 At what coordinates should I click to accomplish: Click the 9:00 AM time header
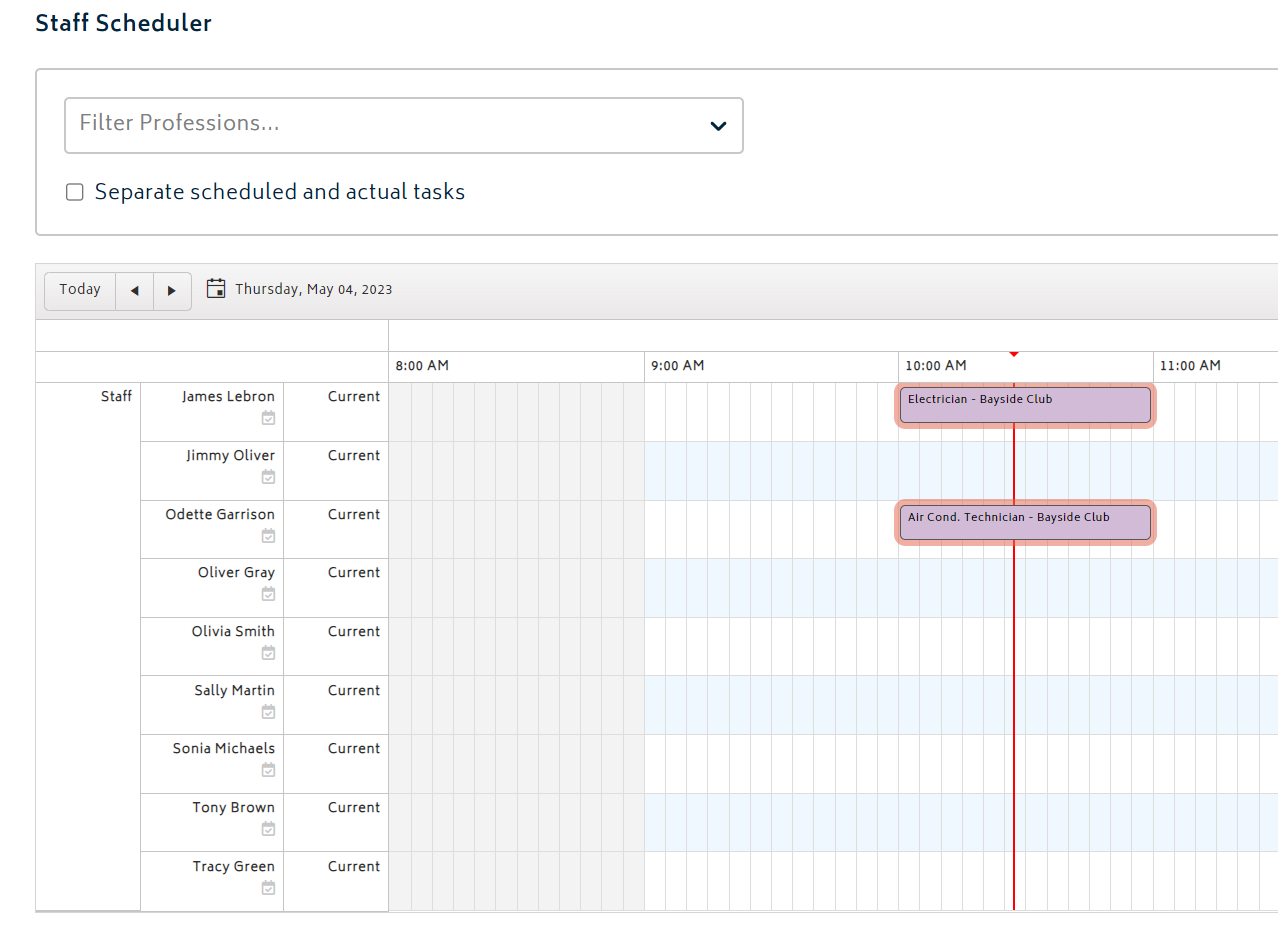[x=678, y=366]
